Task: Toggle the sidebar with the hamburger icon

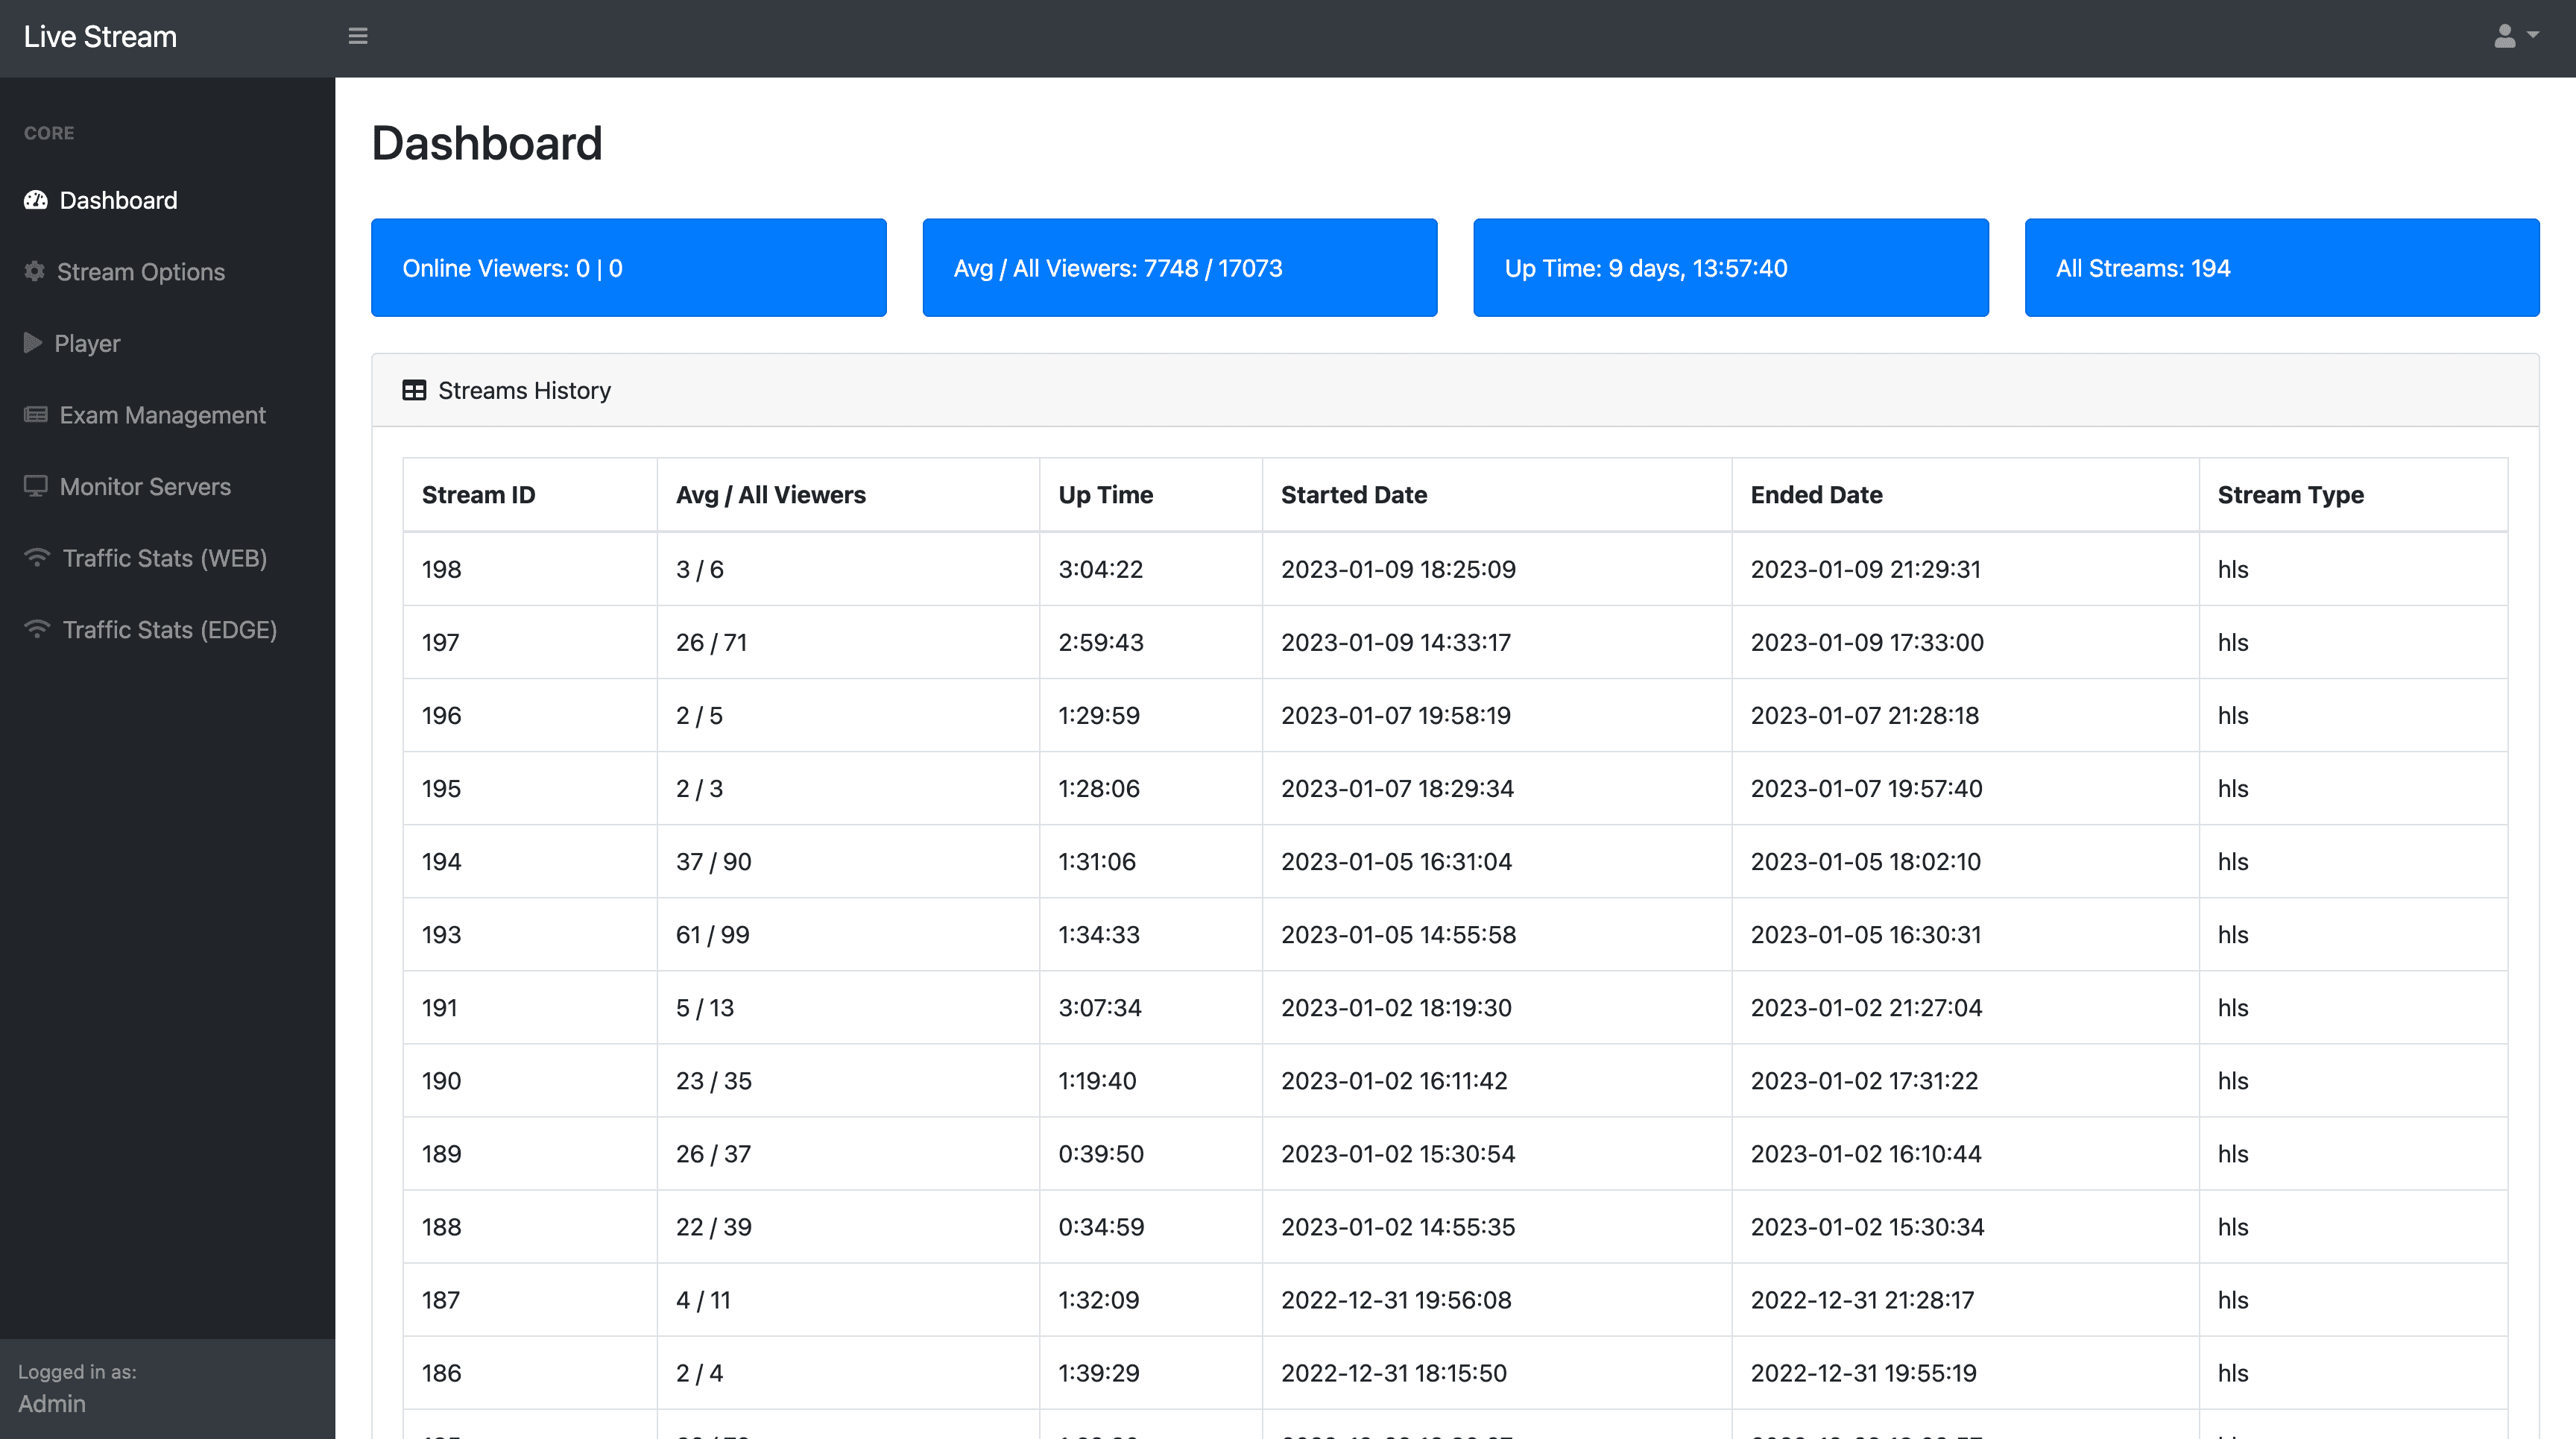Action: pyautogui.click(x=357, y=35)
